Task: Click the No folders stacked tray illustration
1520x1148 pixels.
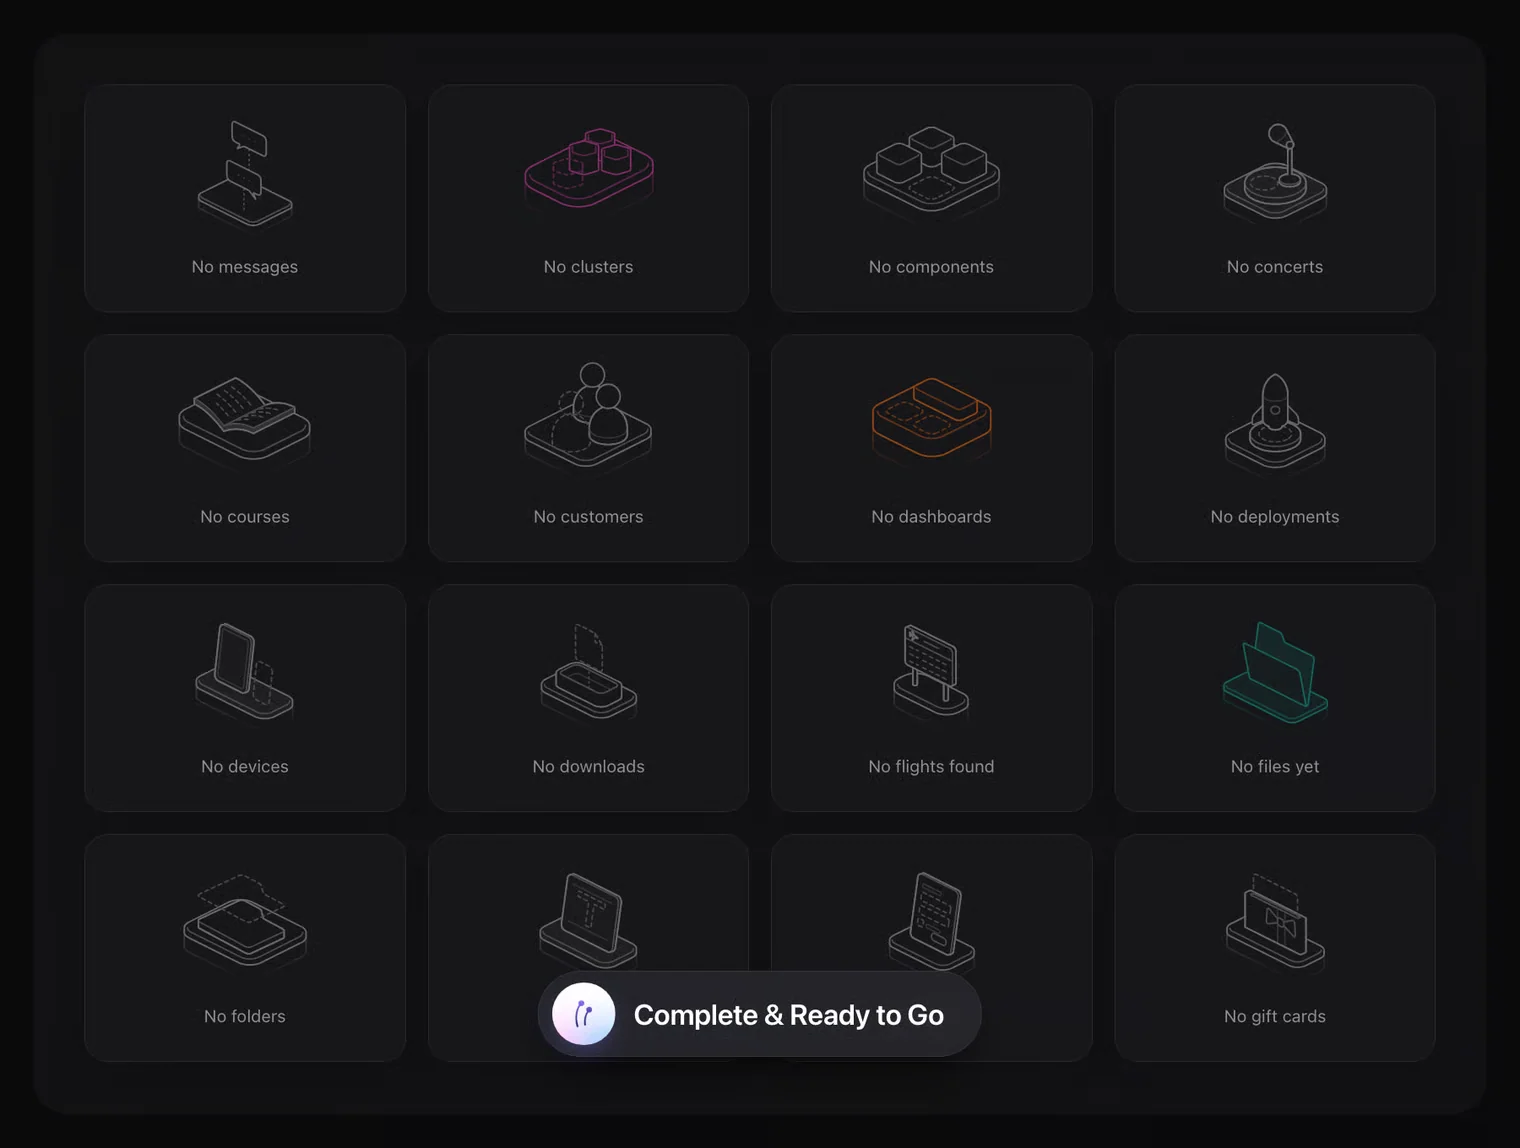Action: [245, 921]
